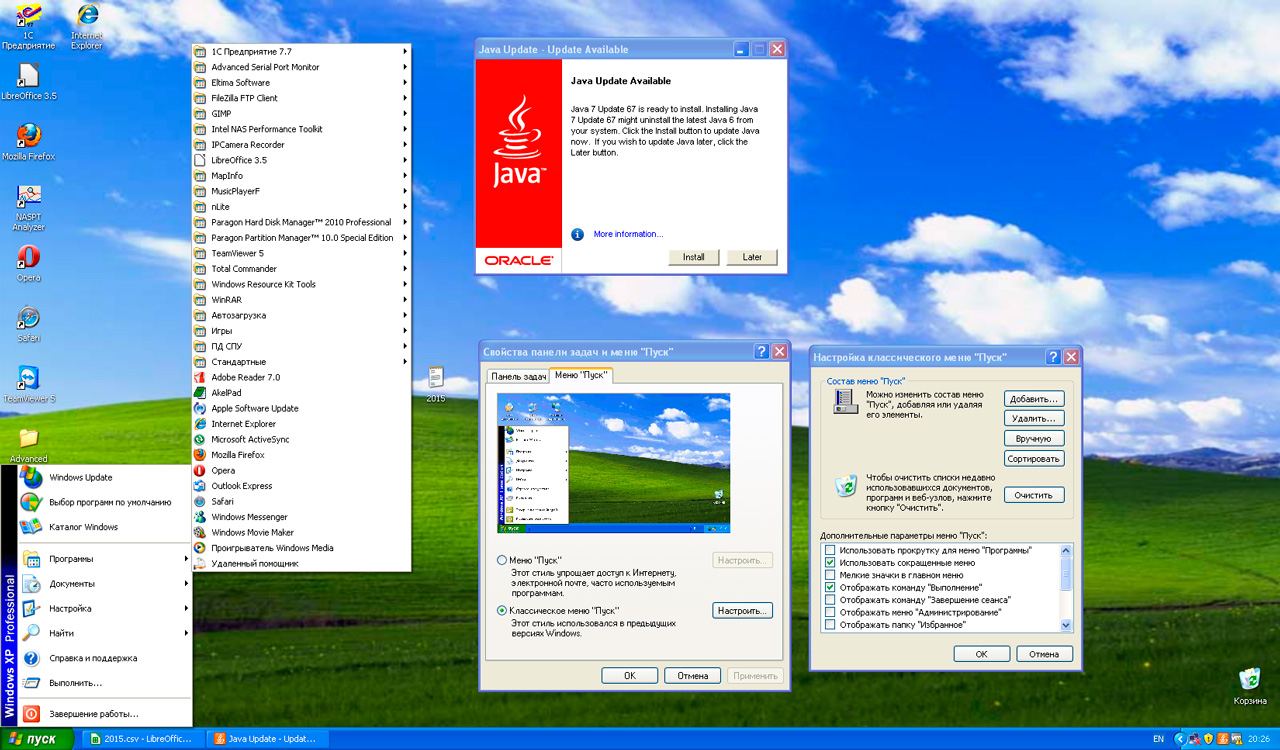This screenshot has width=1280, height=750.
Task: Open Mozilla Firefox desktop icon
Action: (29, 137)
